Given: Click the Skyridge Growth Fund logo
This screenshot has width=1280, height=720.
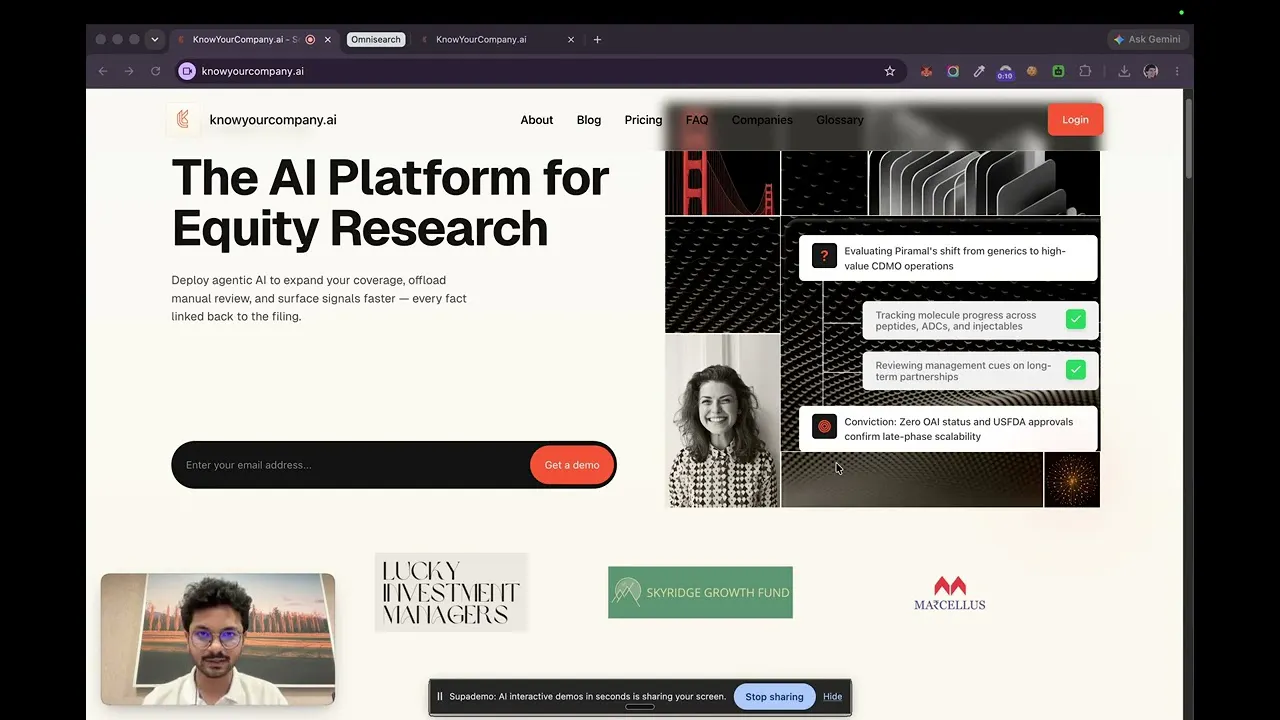Looking at the screenshot, I should tap(700, 592).
